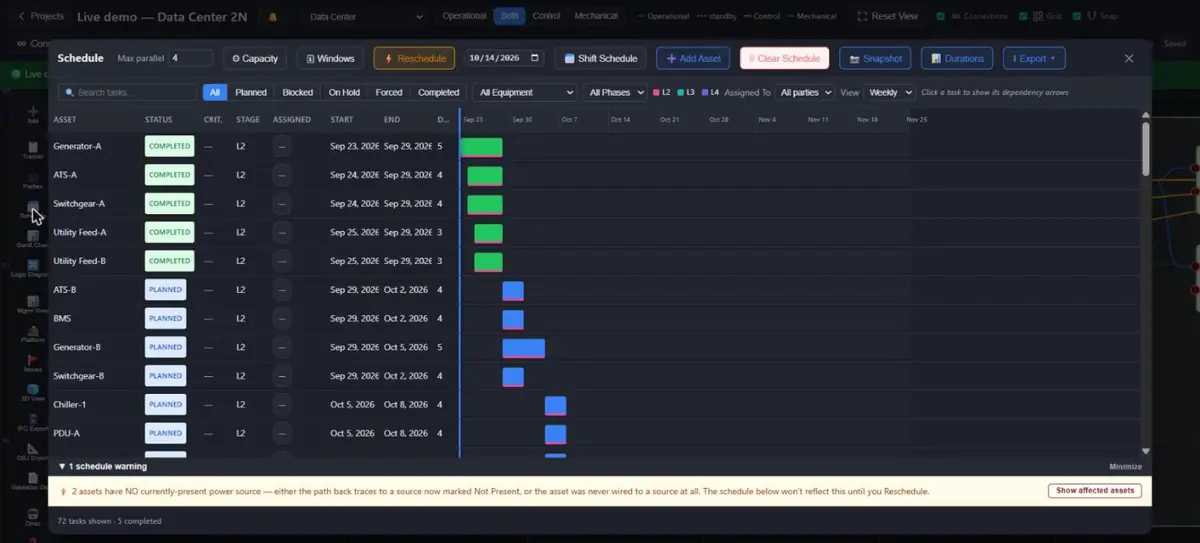Screen dimensions: 1200x543
Task: Open the Logic Diagram sidebar icon
Action: pyautogui.click(x=33, y=266)
